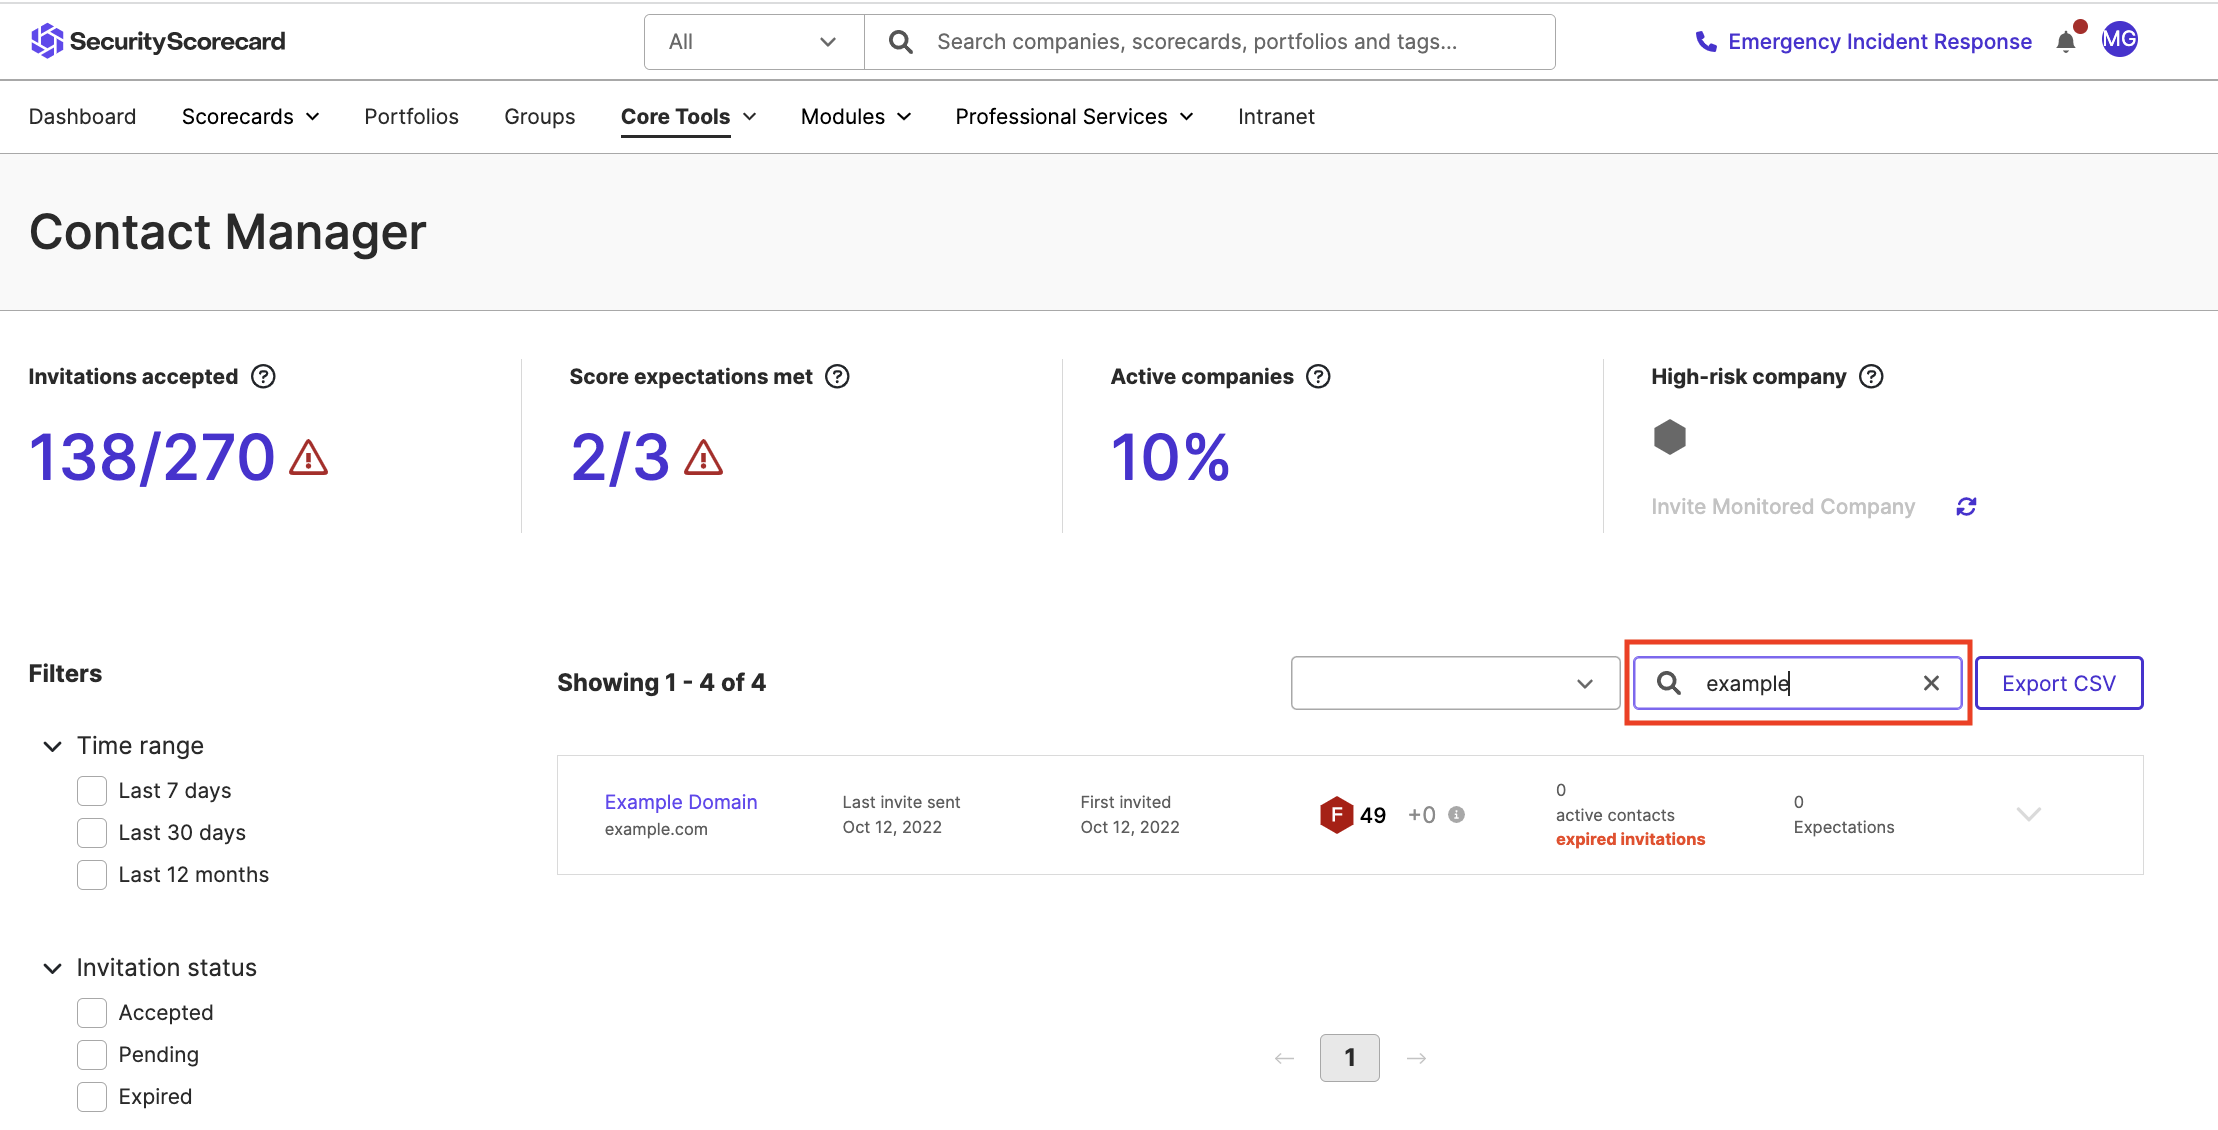Click the example.com domain text
Viewport: 2218px width, 1130px height.
[x=656, y=829]
